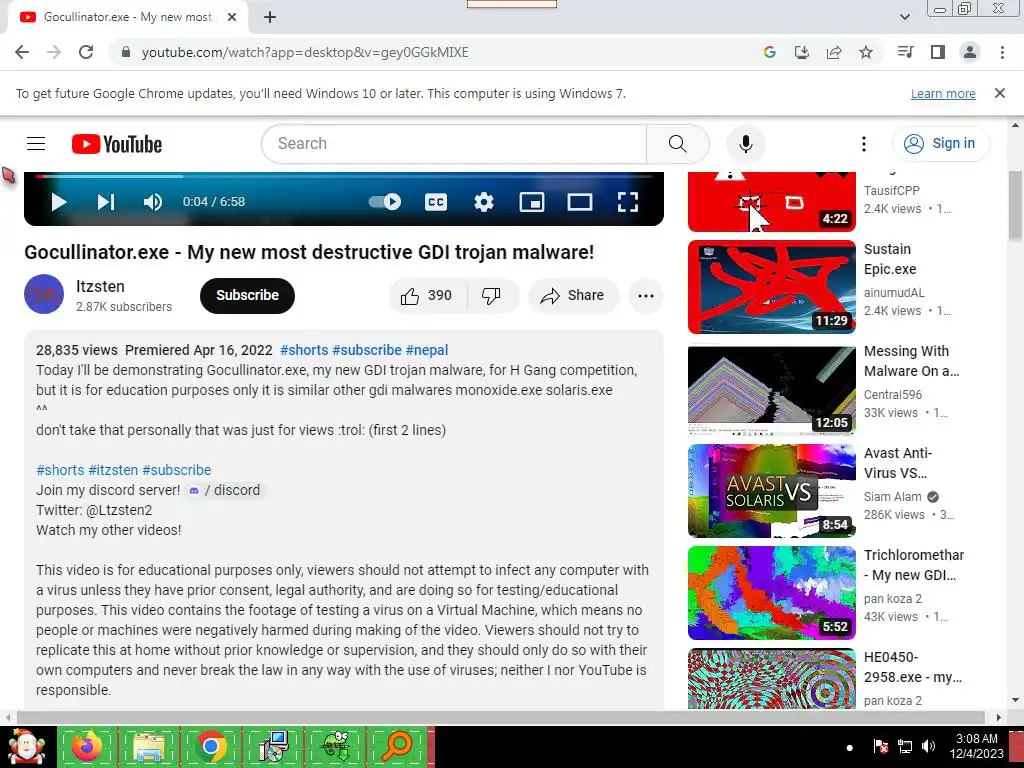Open the Santa start button
Viewport: 1024px width, 768px height.
tap(26, 746)
